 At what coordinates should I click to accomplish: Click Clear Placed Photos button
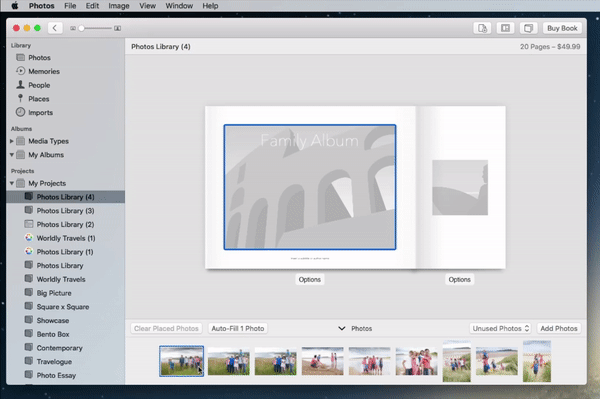166,329
